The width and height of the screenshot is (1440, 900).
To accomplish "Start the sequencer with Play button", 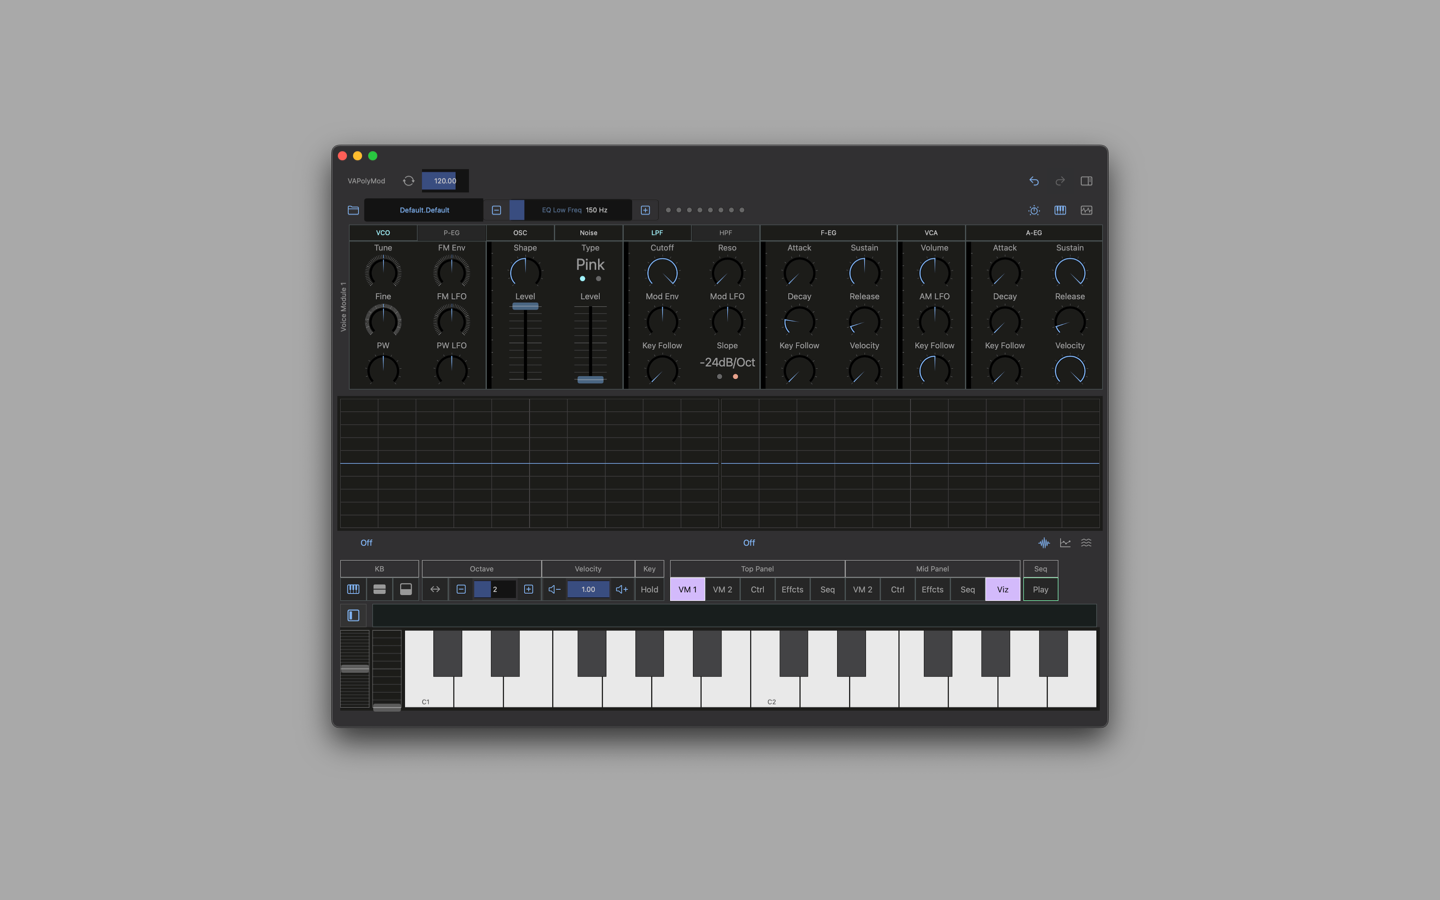I will pos(1041,589).
